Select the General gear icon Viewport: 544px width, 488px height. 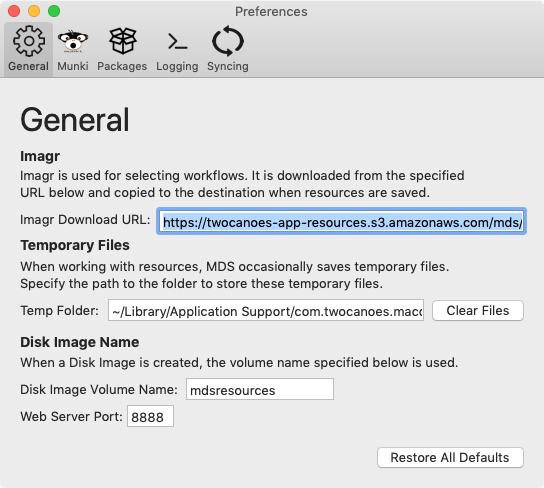coord(29,41)
